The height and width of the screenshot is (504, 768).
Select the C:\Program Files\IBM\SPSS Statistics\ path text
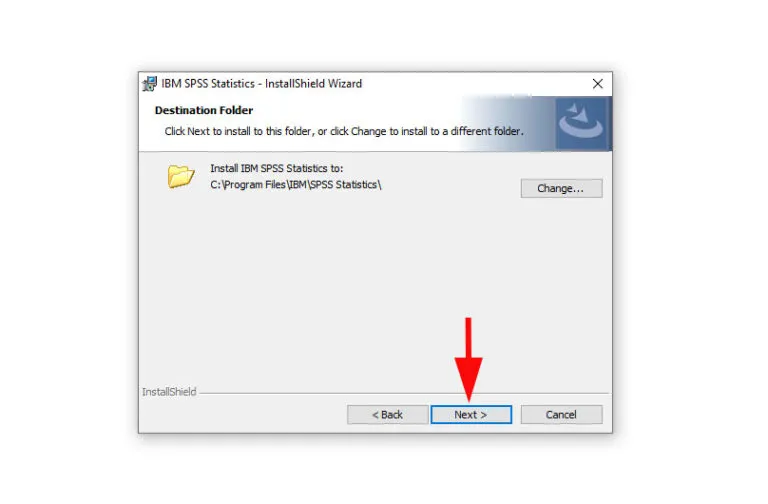[x=296, y=185]
